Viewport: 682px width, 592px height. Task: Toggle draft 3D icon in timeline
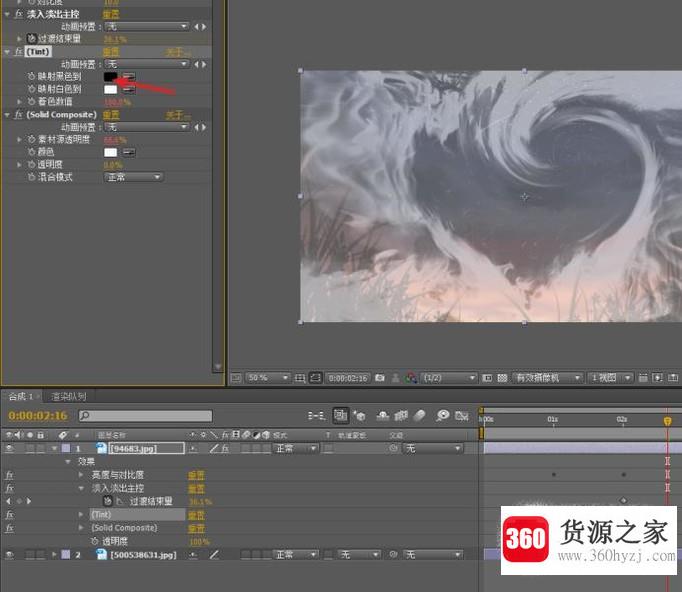[359, 416]
